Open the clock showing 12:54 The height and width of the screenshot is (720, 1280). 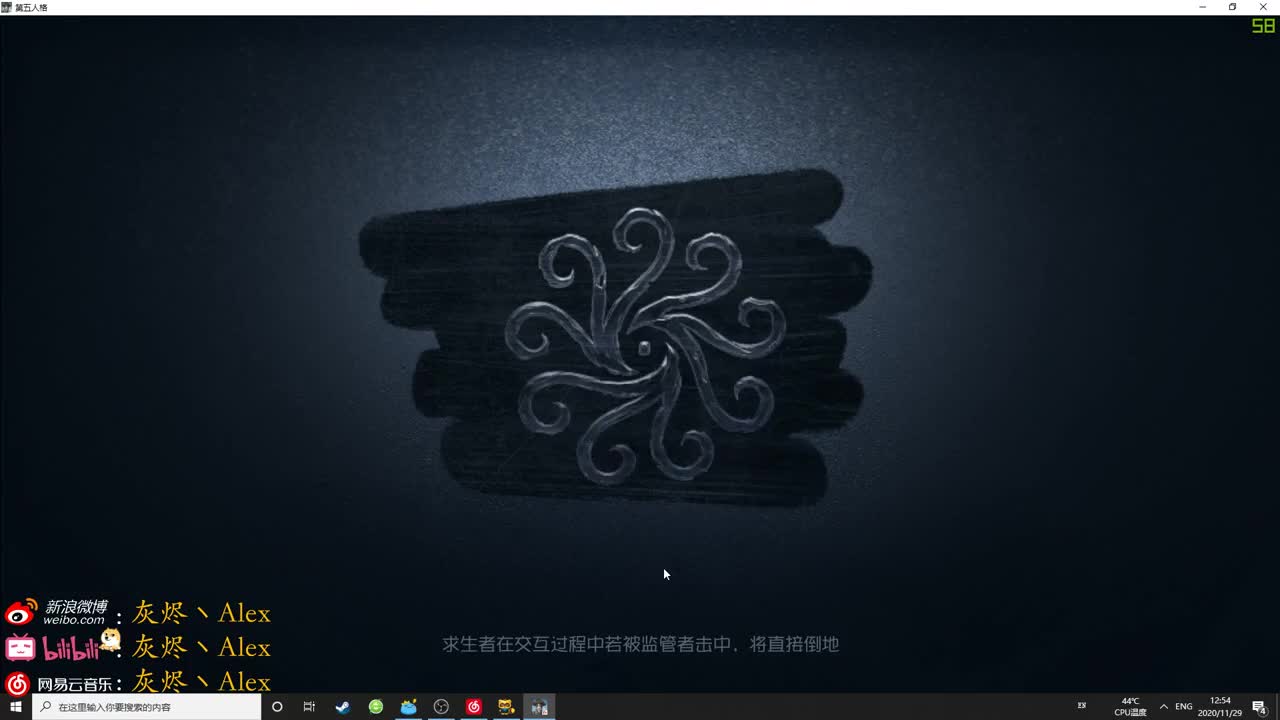coord(1221,707)
